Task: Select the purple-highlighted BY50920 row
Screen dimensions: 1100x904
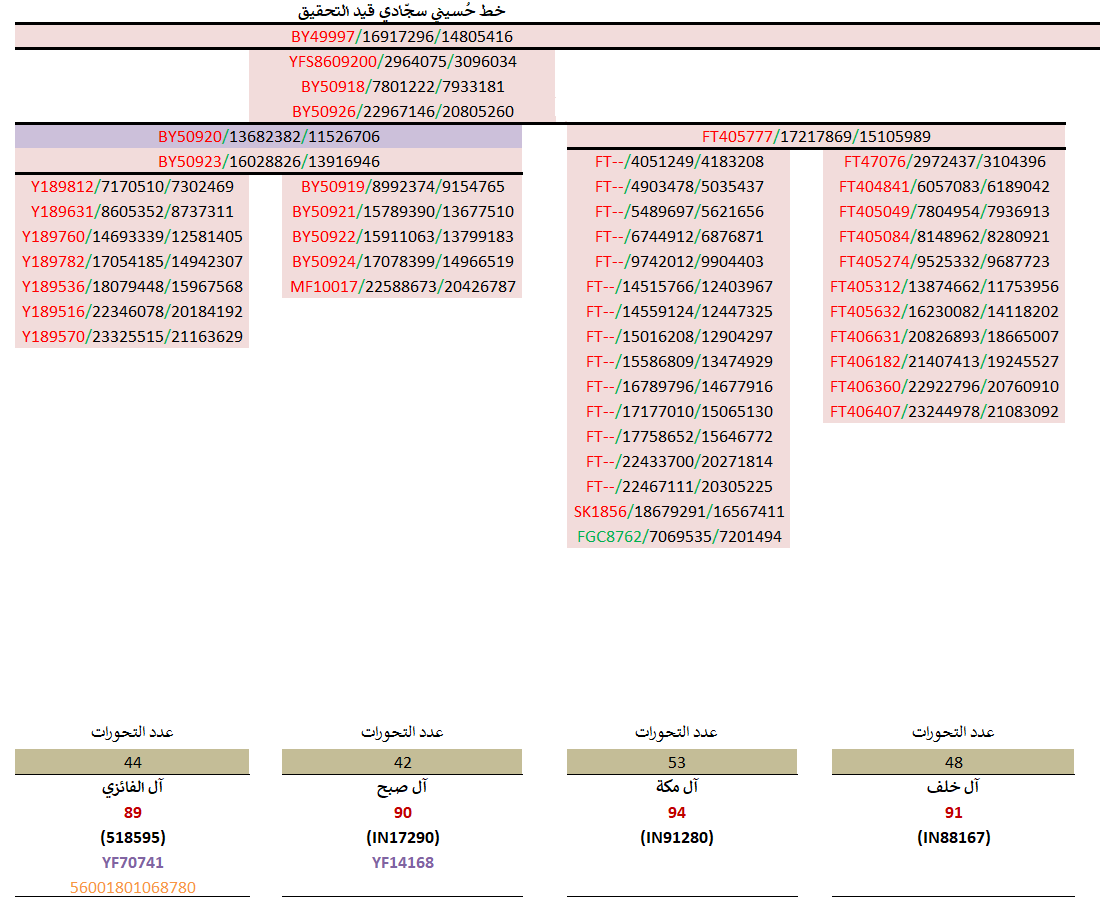Action: tap(269, 137)
